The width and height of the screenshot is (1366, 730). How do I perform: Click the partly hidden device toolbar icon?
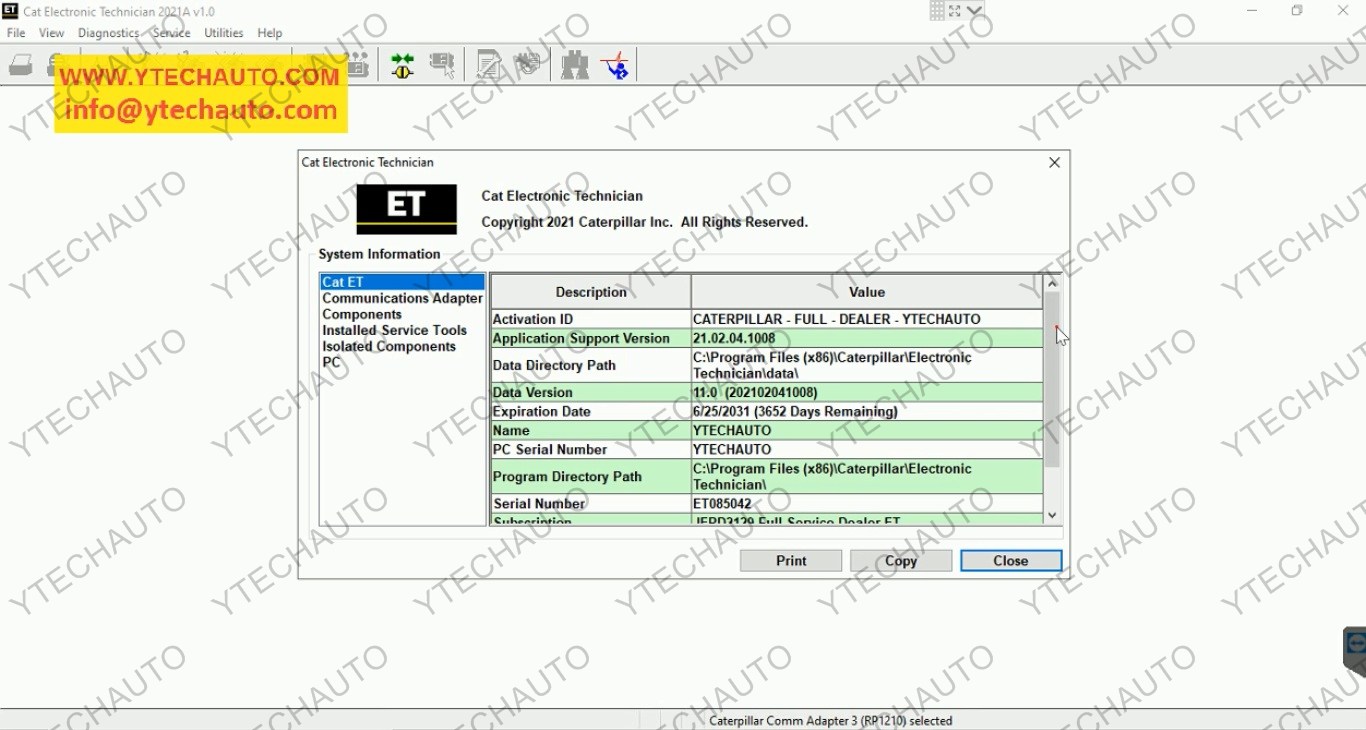(x=358, y=66)
